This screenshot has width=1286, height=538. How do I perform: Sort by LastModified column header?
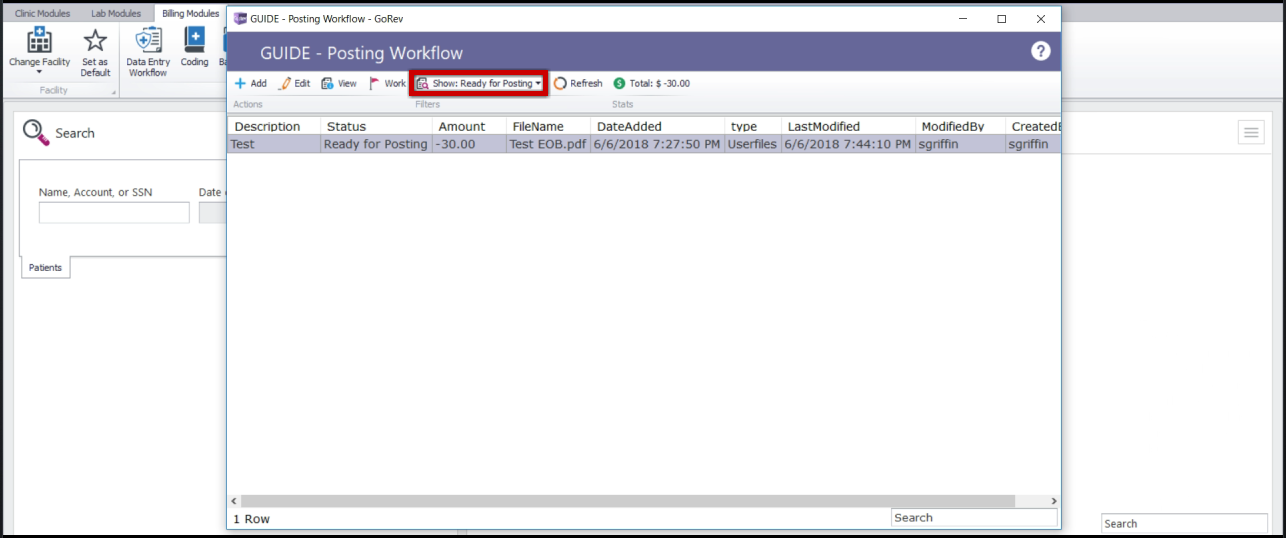coord(848,126)
